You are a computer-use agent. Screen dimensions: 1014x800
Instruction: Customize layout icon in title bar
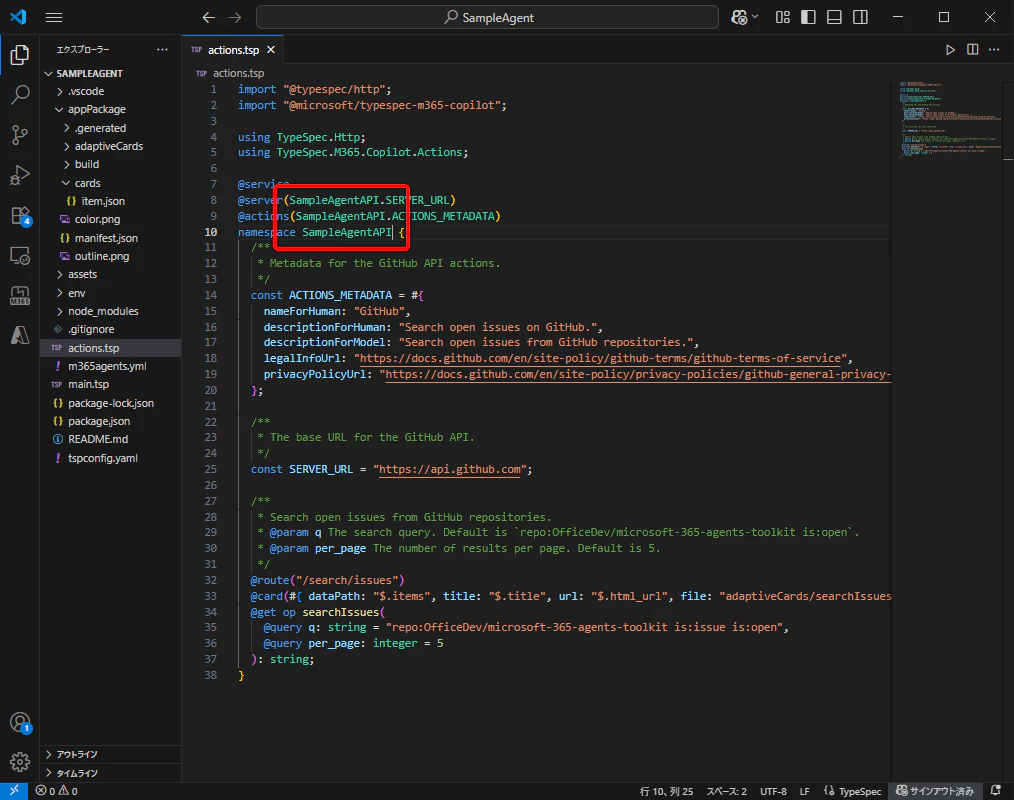point(782,17)
